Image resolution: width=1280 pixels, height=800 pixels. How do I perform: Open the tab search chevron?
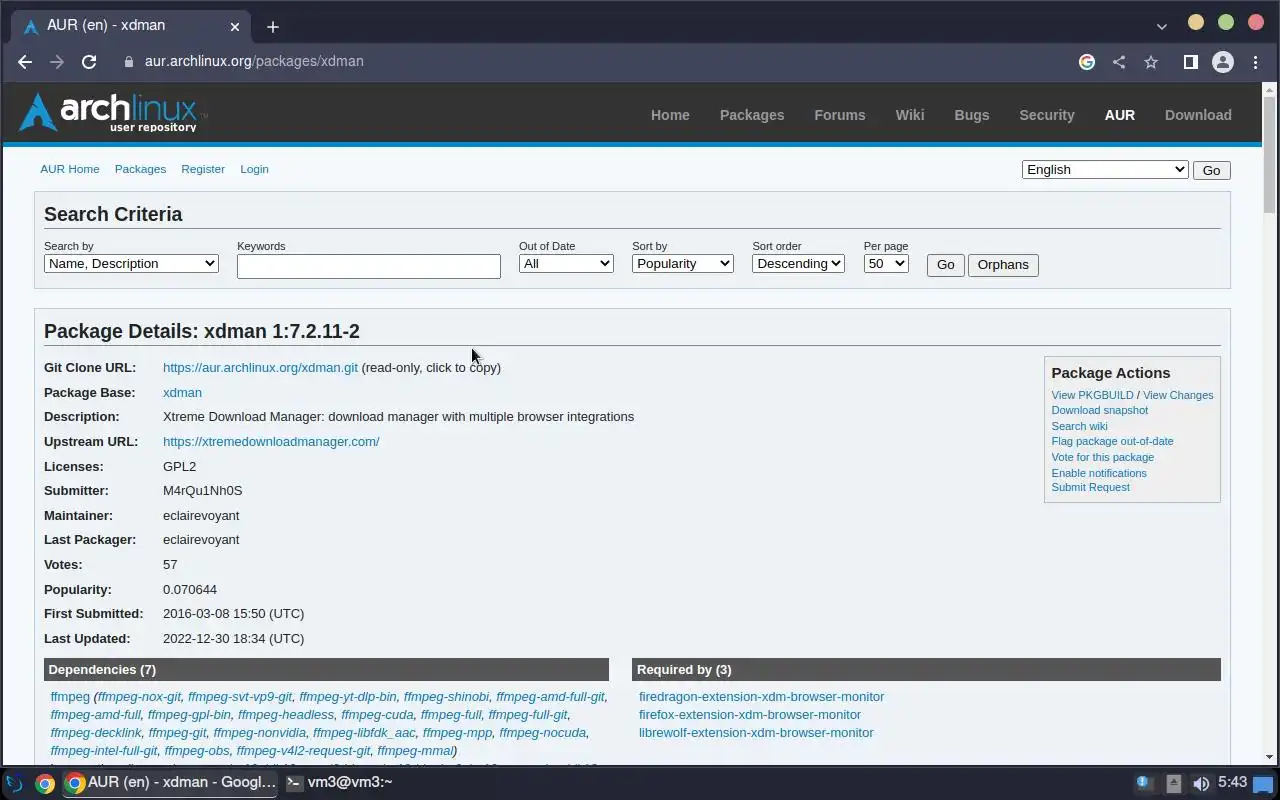tap(1161, 26)
